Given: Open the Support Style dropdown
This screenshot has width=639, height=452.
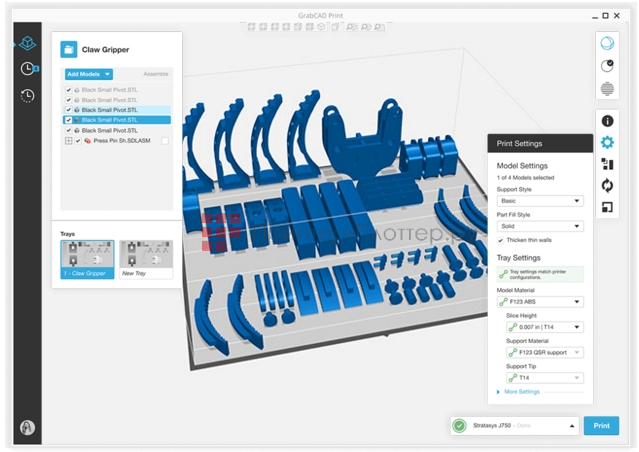Looking at the screenshot, I should [x=540, y=200].
